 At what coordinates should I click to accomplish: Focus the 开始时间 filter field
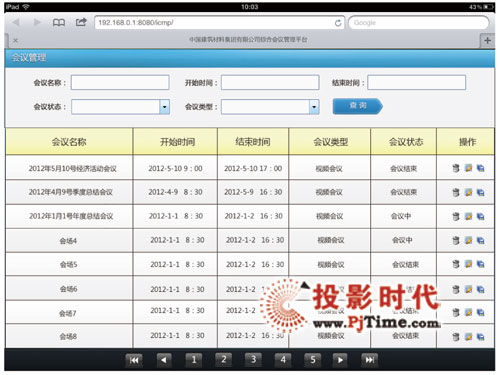270,82
